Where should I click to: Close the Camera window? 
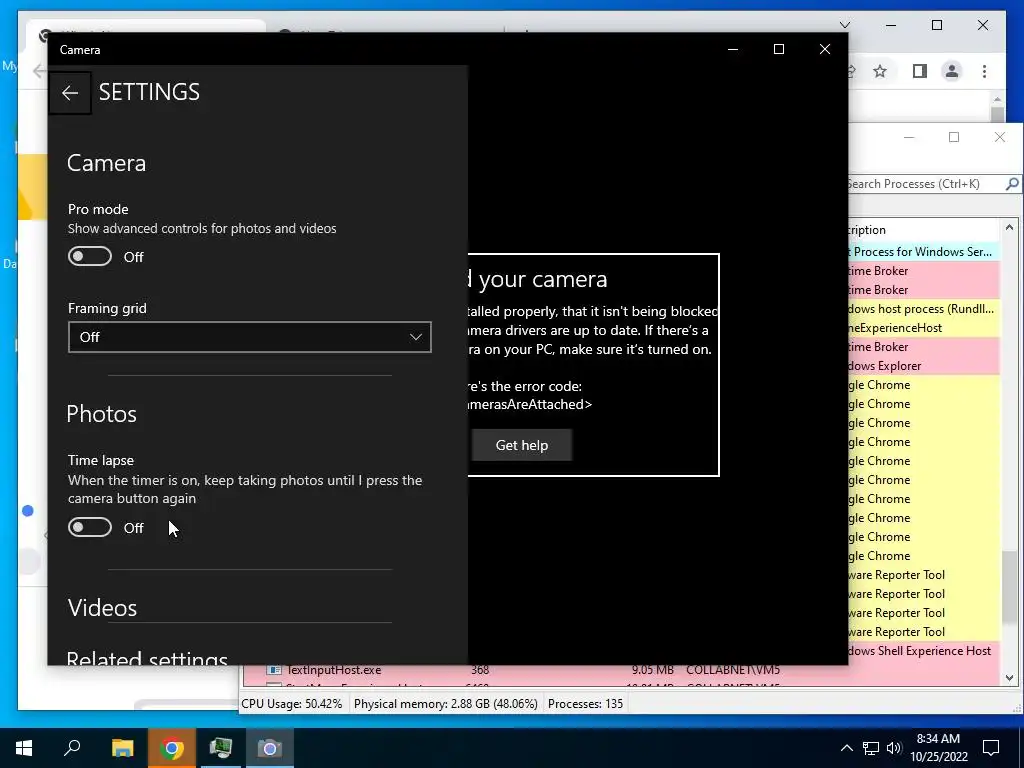coord(825,50)
